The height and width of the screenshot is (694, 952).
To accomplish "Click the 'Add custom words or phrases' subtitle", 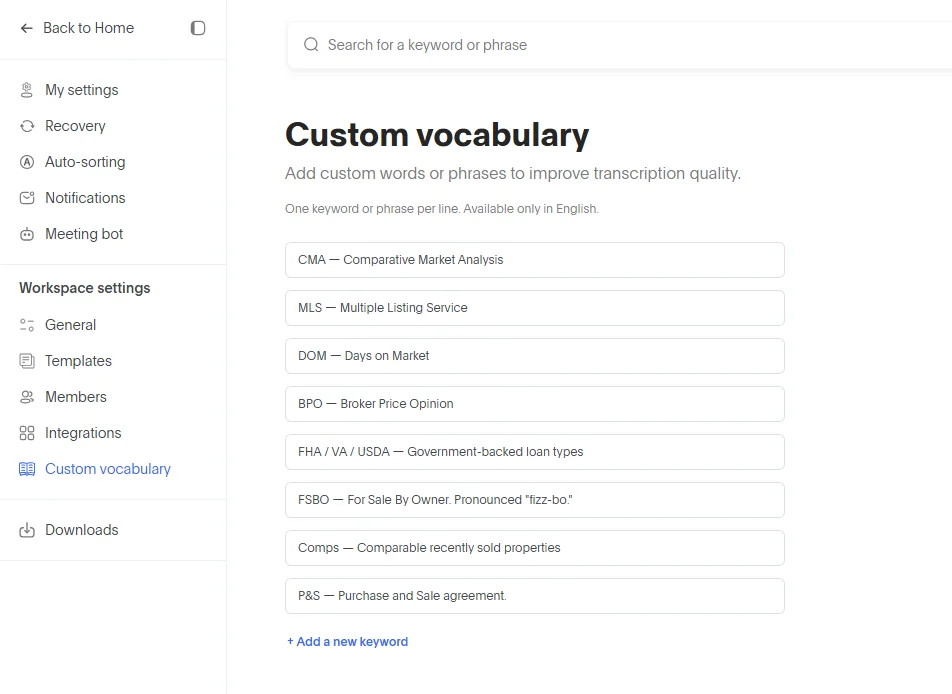I will (x=513, y=174).
